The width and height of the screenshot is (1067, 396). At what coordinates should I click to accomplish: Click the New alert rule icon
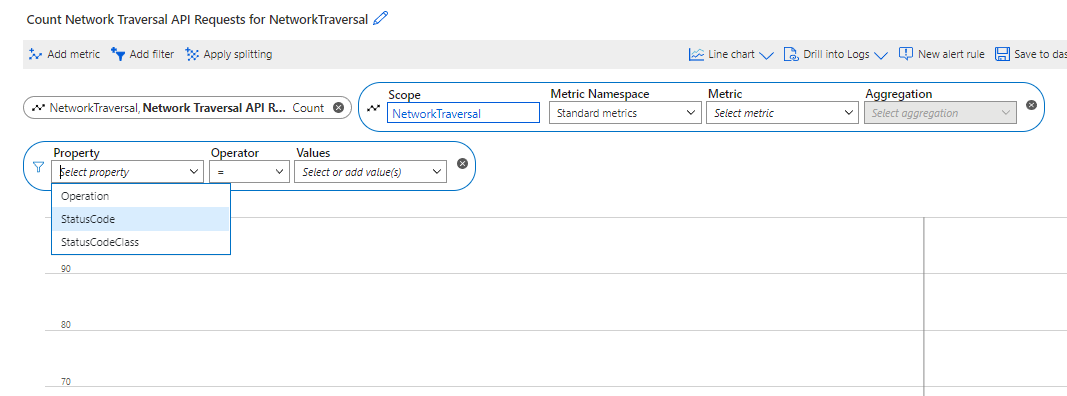tap(906, 54)
